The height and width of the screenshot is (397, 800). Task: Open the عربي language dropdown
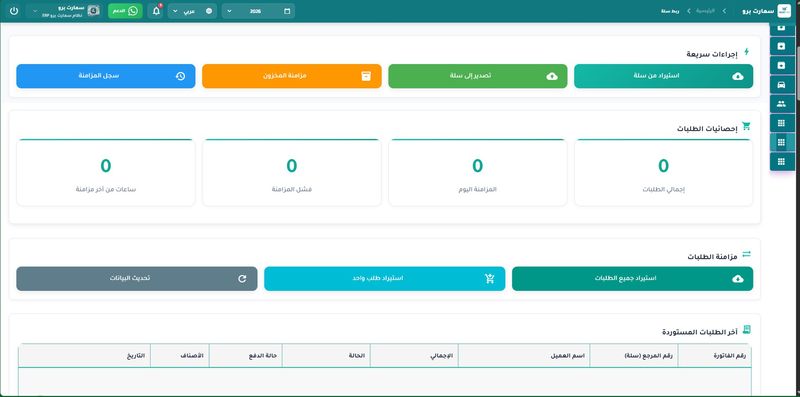[192, 11]
